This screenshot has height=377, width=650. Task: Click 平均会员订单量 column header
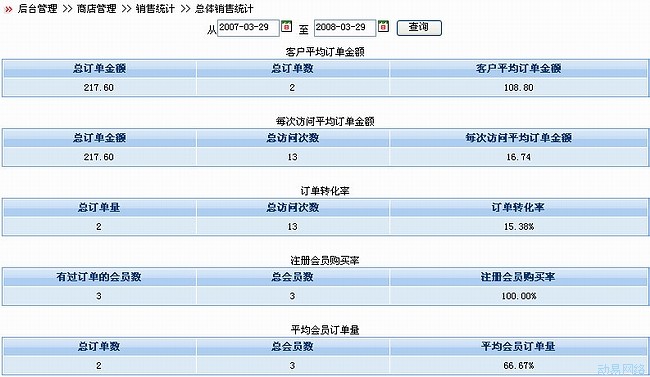(x=518, y=346)
